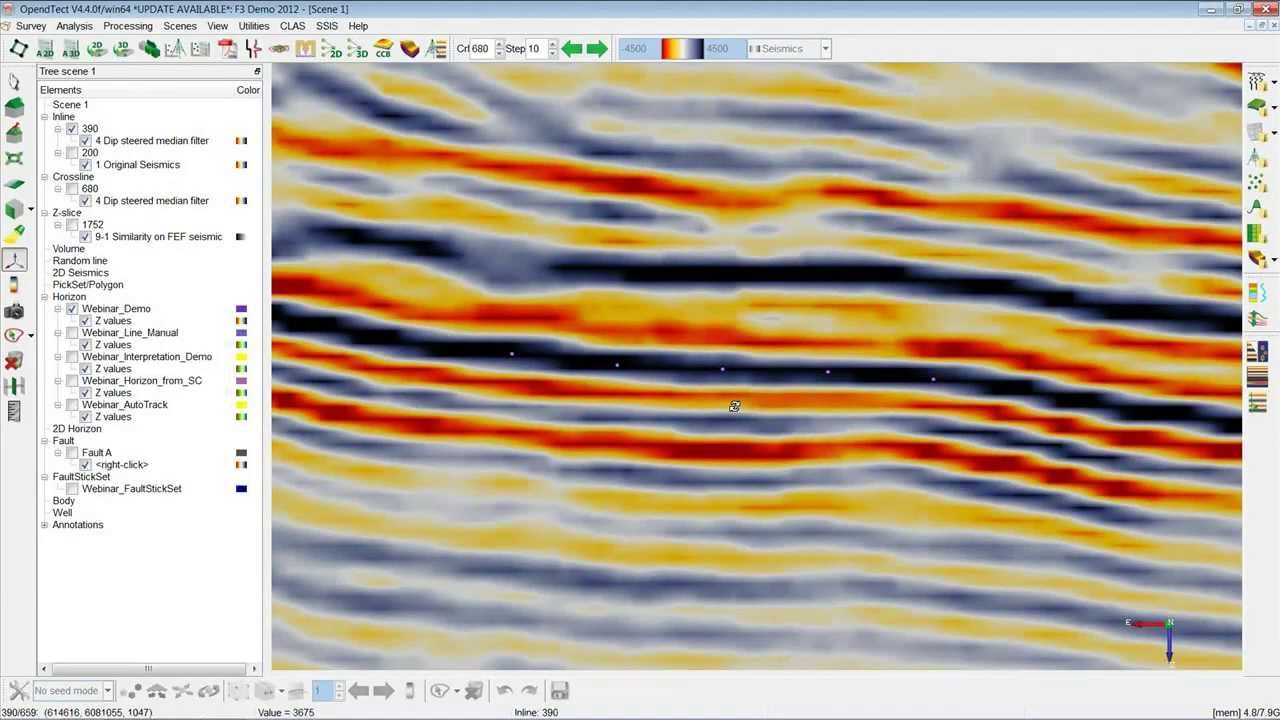Collapse the Inline tree node

[44, 117]
